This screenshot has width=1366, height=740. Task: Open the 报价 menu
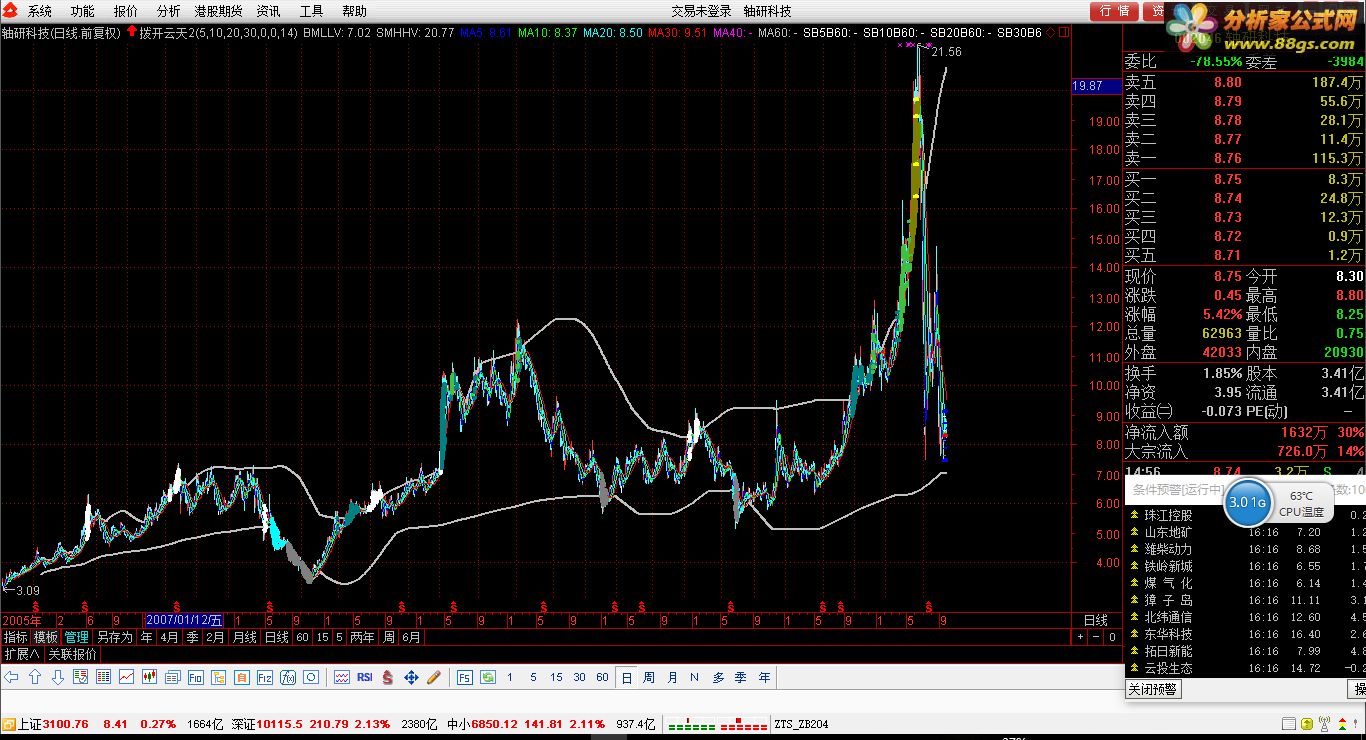[x=126, y=11]
